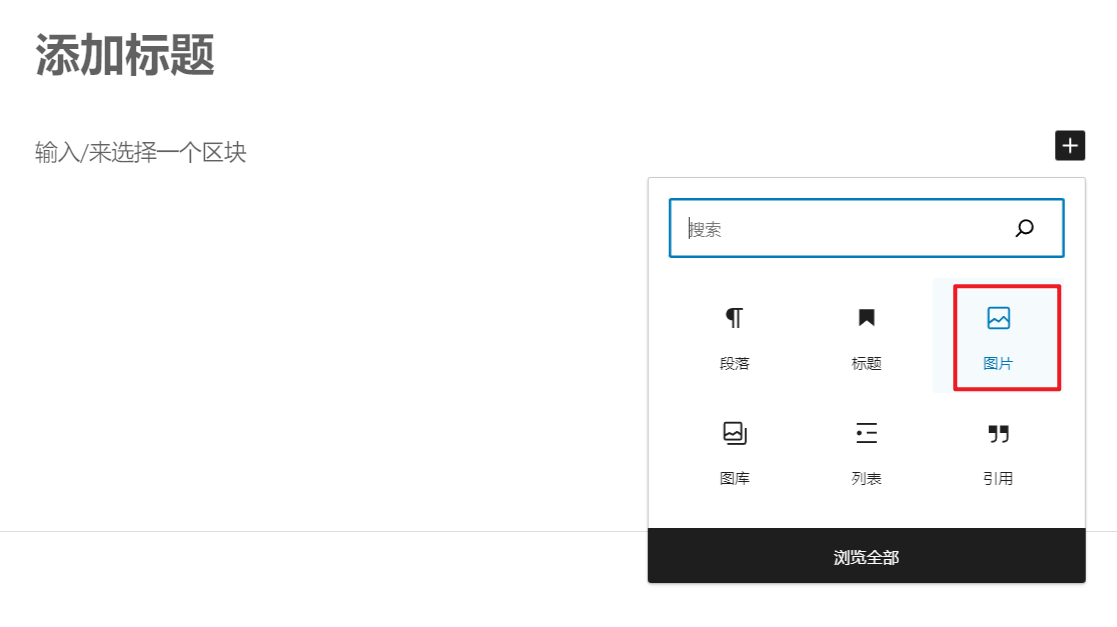Click the 引用 block label text
The image size is (1117, 627).
pos(998,479)
